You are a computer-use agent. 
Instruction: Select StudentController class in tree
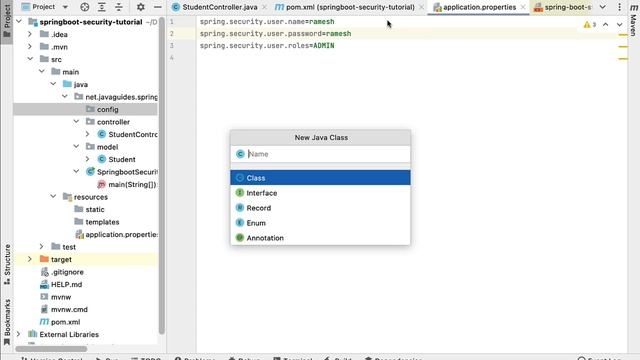click(x=133, y=134)
